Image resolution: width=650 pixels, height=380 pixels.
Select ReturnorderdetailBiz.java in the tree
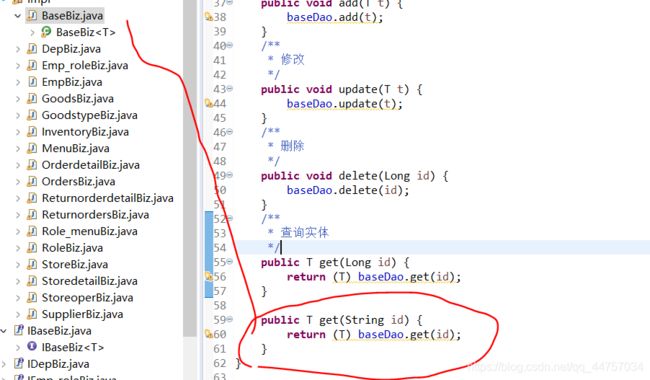tap(107, 198)
